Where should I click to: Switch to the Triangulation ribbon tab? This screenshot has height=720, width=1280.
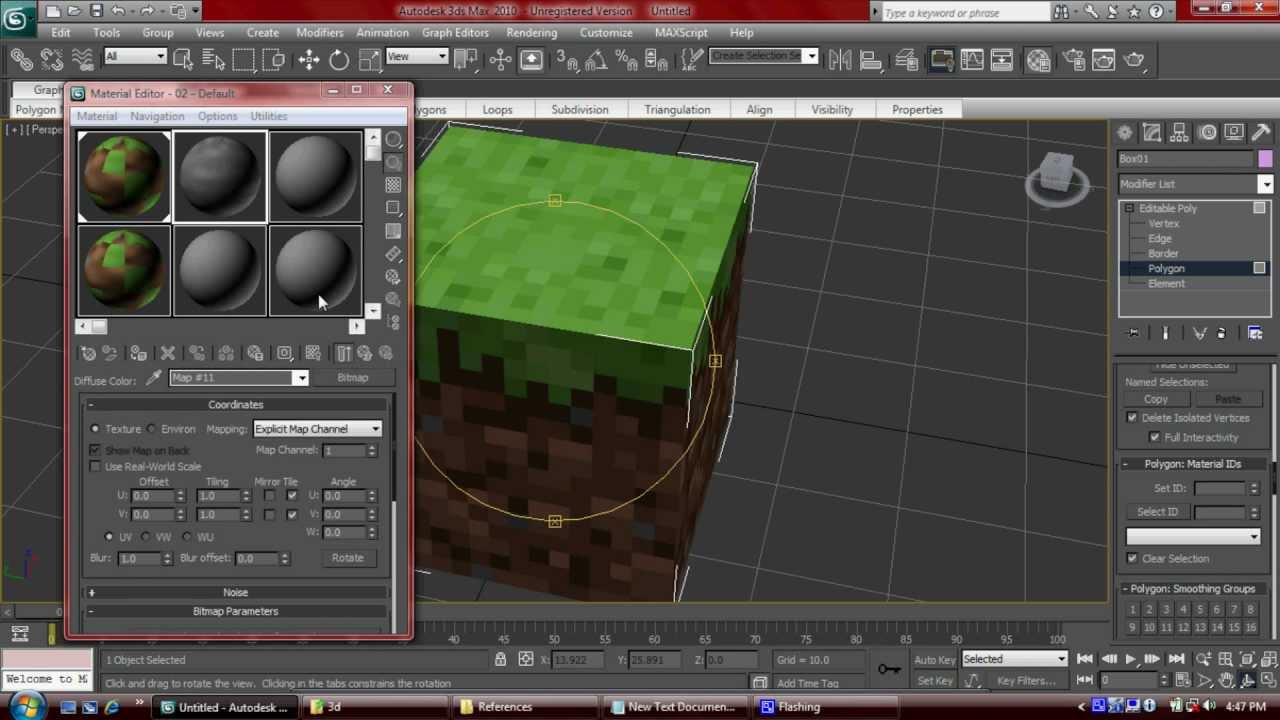tap(677, 110)
